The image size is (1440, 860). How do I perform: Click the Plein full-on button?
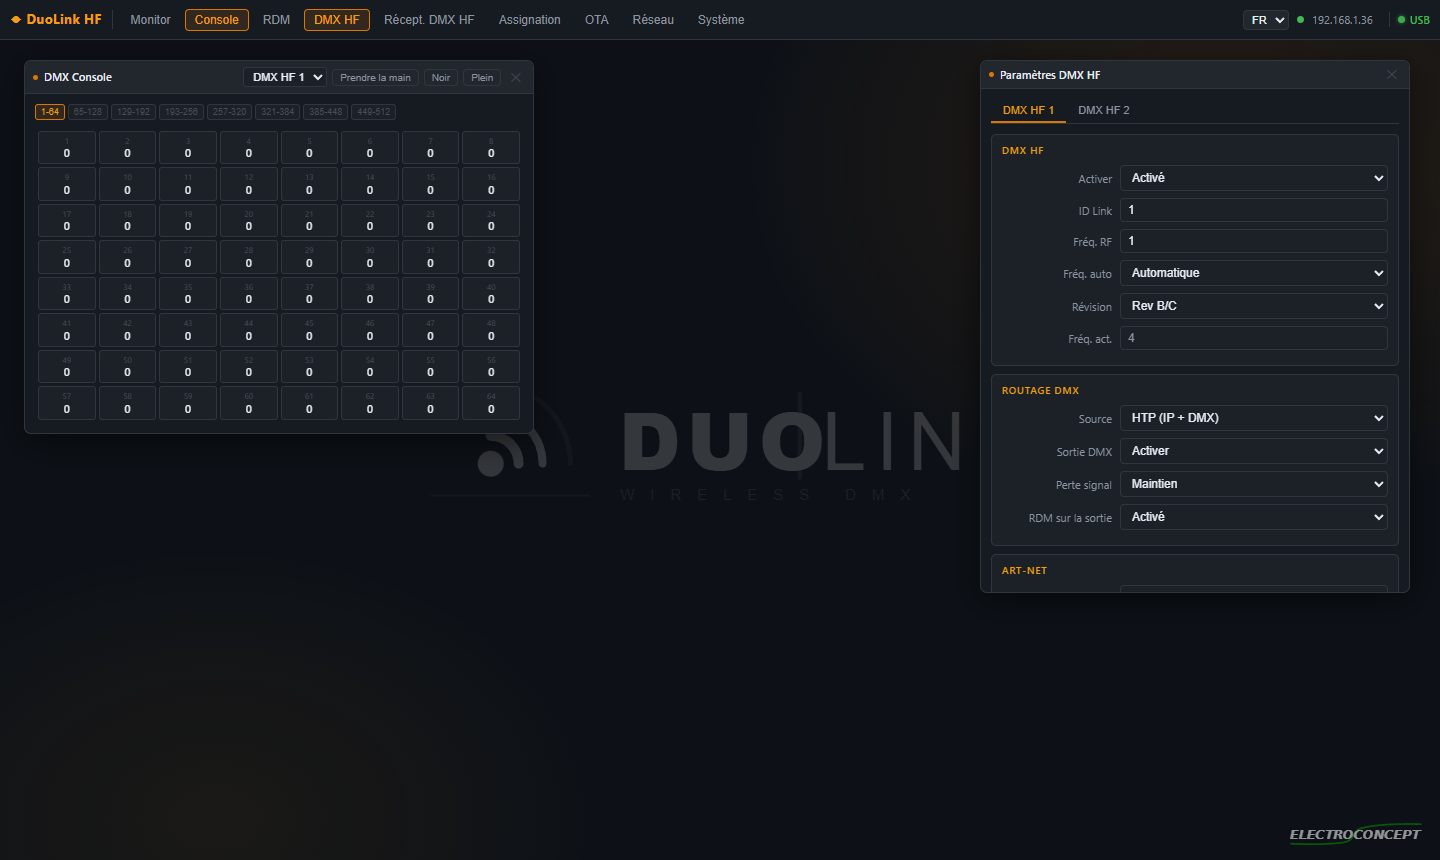point(482,77)
